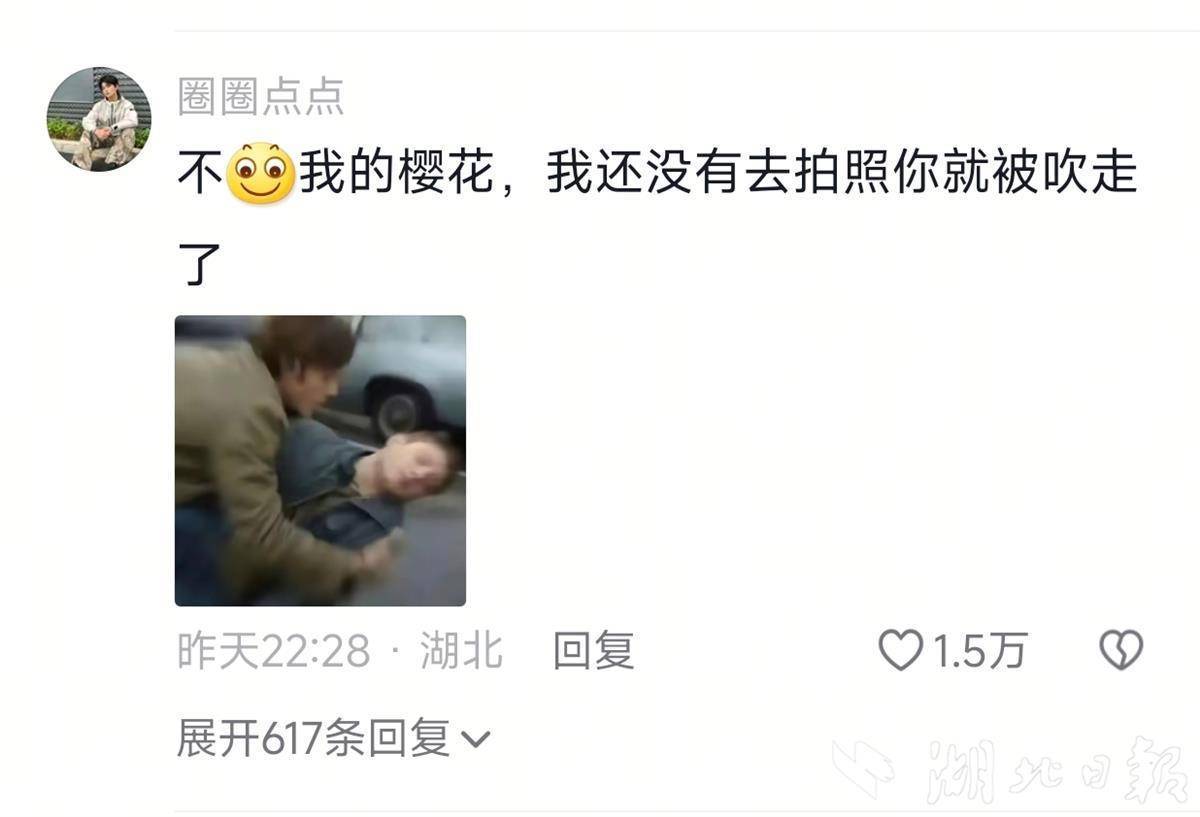The image size is (1200, 817).
Task: Click the 1.5万 like count
Action: pos(979,652)
